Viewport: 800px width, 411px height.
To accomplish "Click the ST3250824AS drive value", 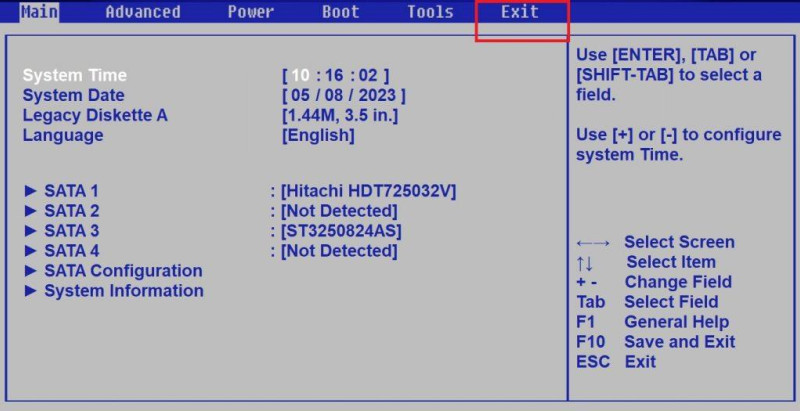I will 341,230.
